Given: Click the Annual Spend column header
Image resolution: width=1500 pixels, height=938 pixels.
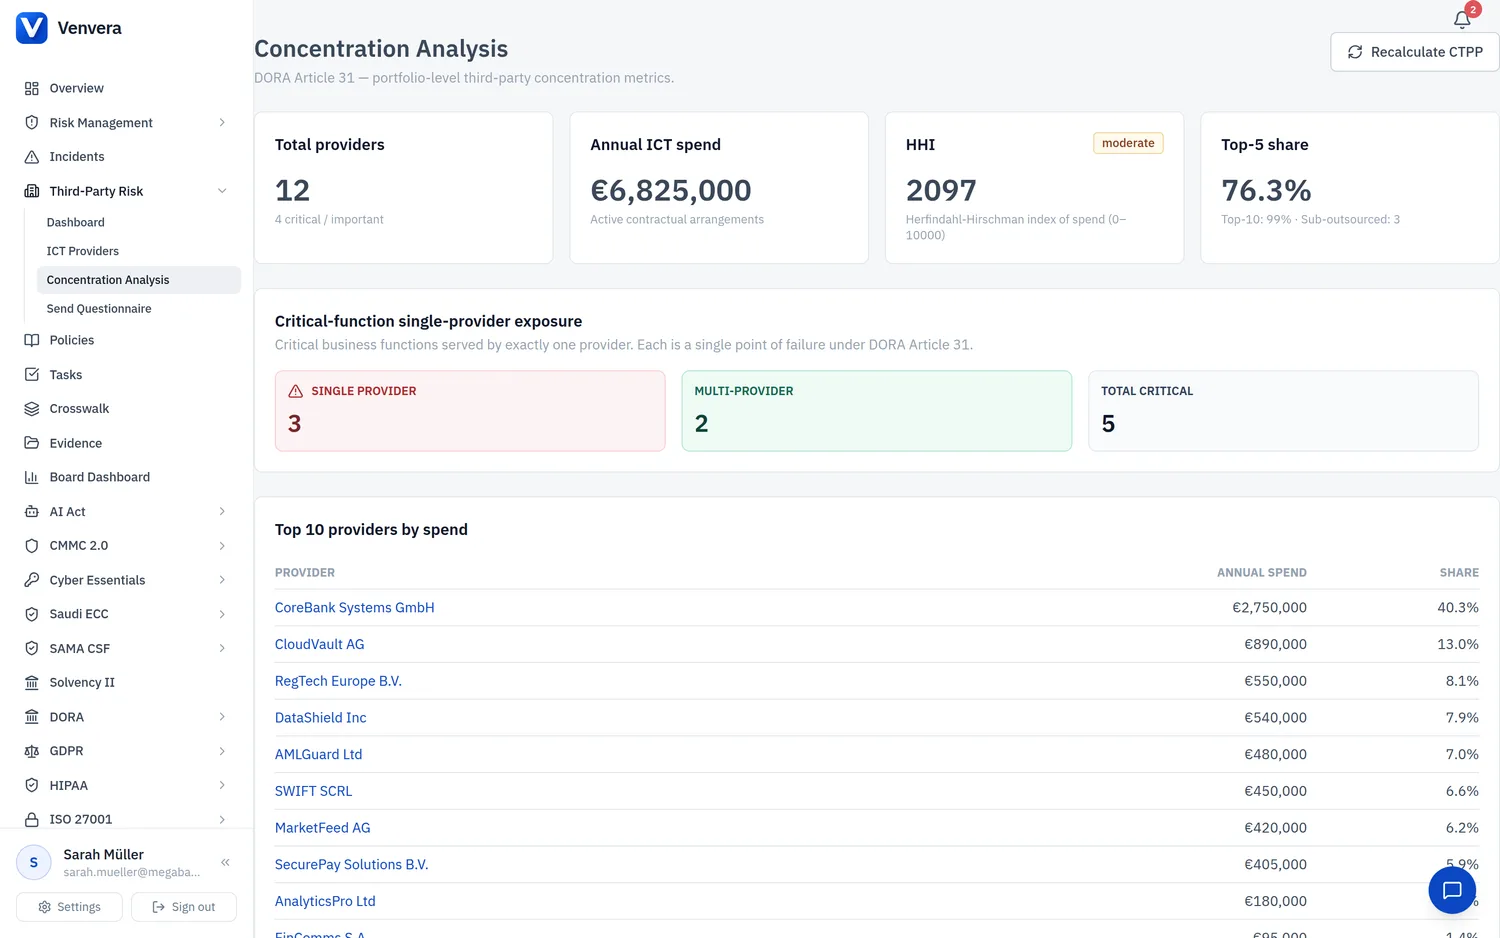Looking at the screenshot, I should point(1262,573).
